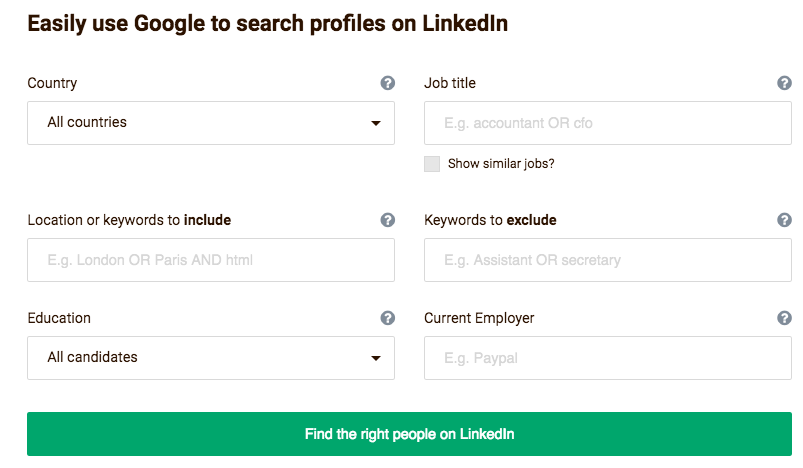This screenshot has height=468, width=803.
Task: Open the All countries dropdown
Action: (x=211, y=123)
